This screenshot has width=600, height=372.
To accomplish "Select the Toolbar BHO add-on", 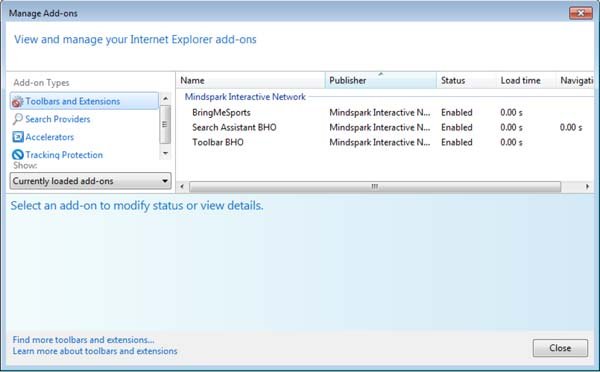I will [218, 142].
